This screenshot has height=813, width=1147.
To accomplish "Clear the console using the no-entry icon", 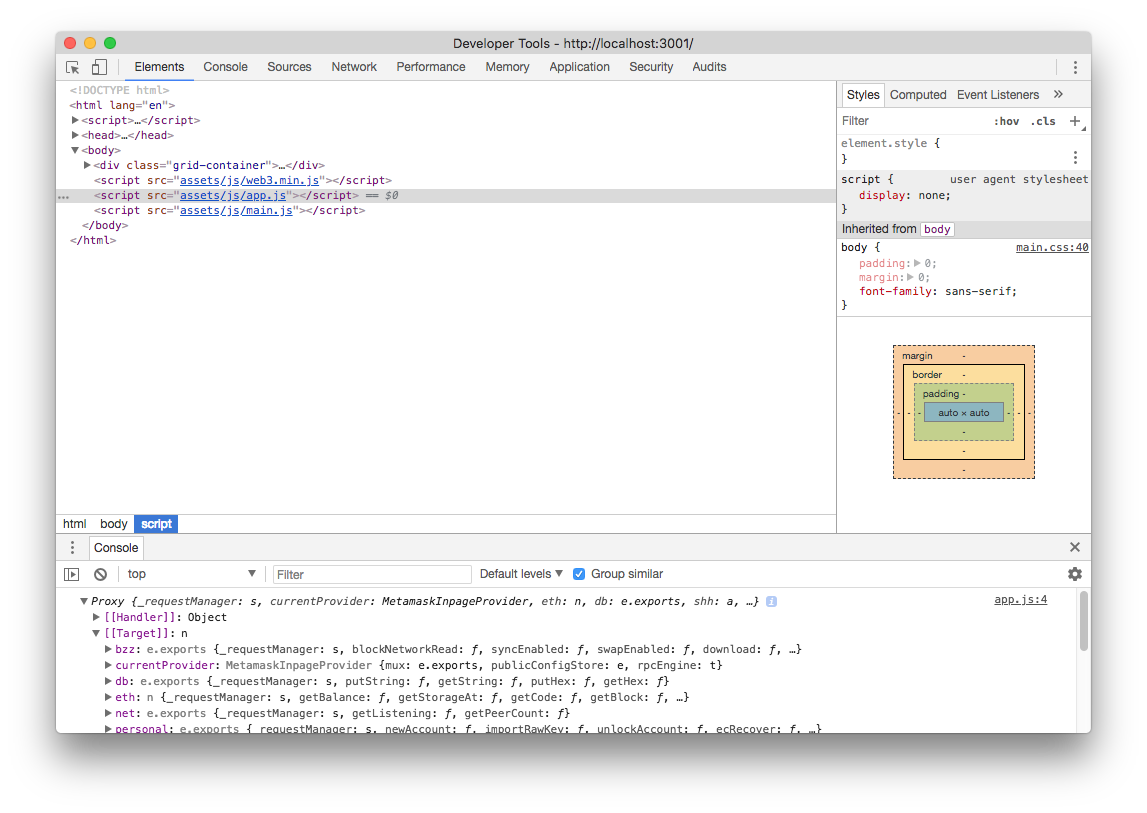I will point(99,573).
